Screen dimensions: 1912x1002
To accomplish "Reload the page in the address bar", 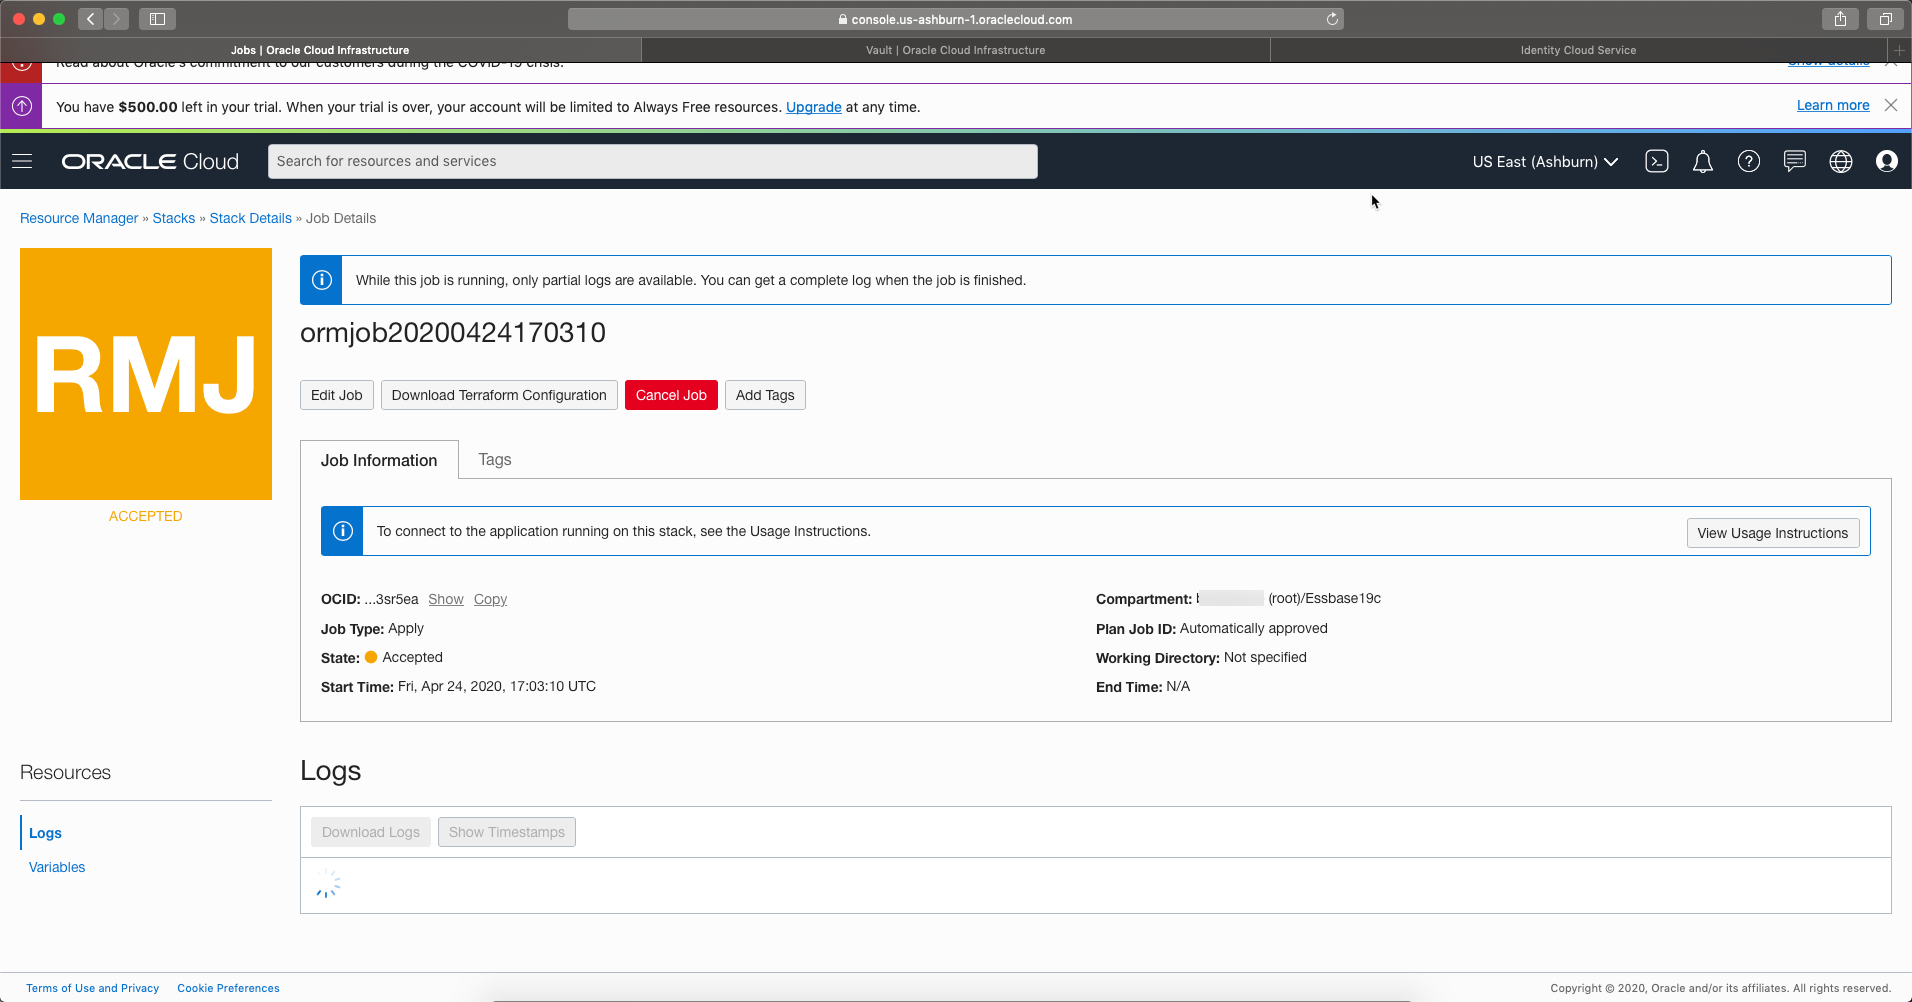I will (1332, 19).
